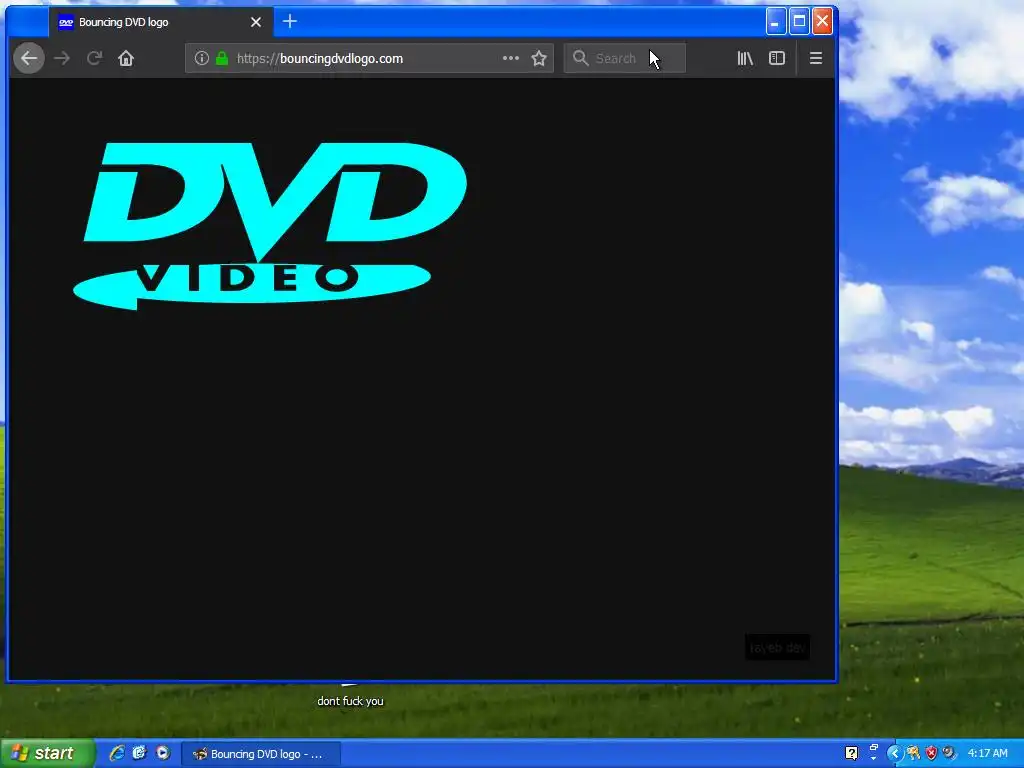1024x768 pixels.
Task: Open the page actions three-dot menu
Action: pos(511,58)
